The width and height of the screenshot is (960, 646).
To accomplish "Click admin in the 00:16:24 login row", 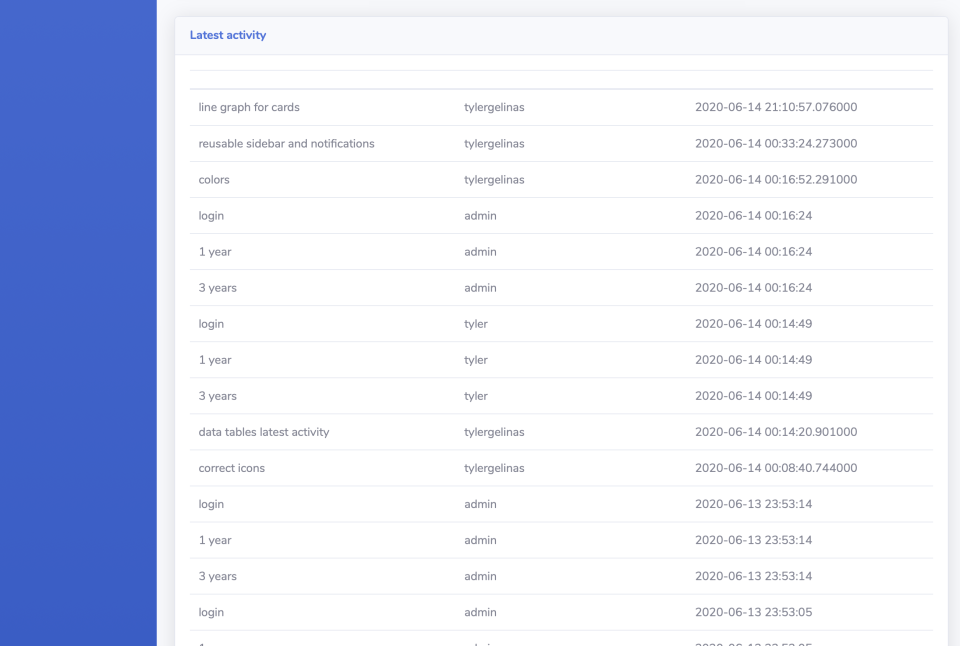I will tap(480, 216).
